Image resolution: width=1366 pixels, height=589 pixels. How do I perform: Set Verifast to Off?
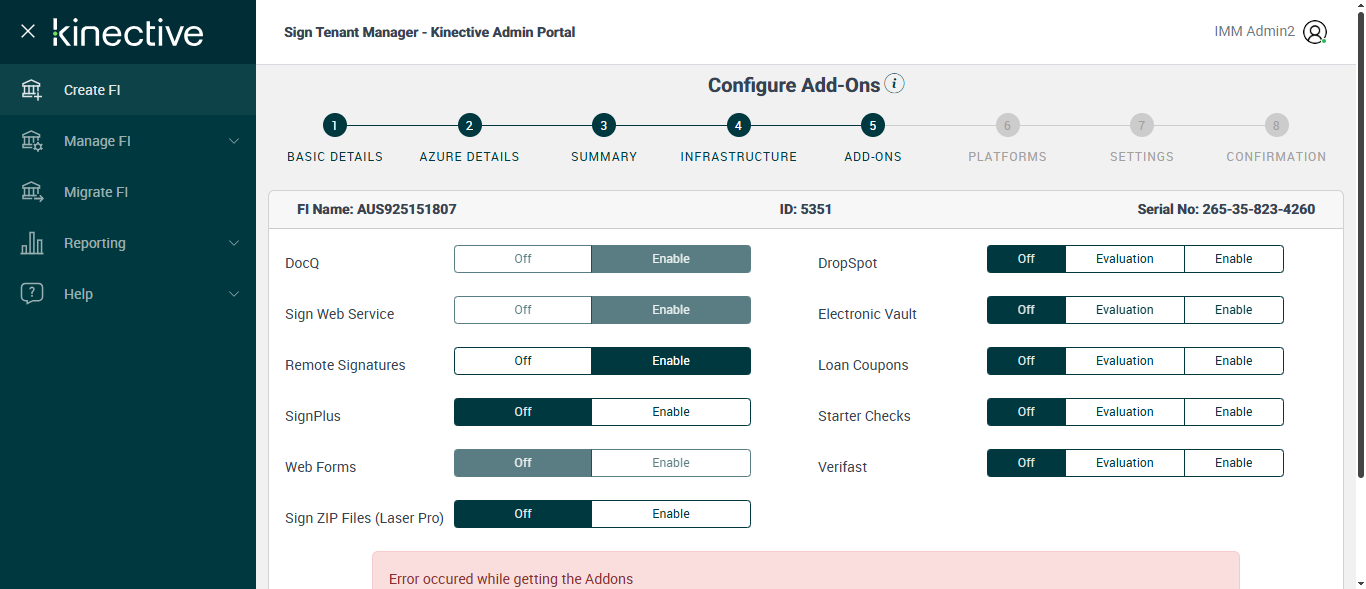tap(1026, 463)
